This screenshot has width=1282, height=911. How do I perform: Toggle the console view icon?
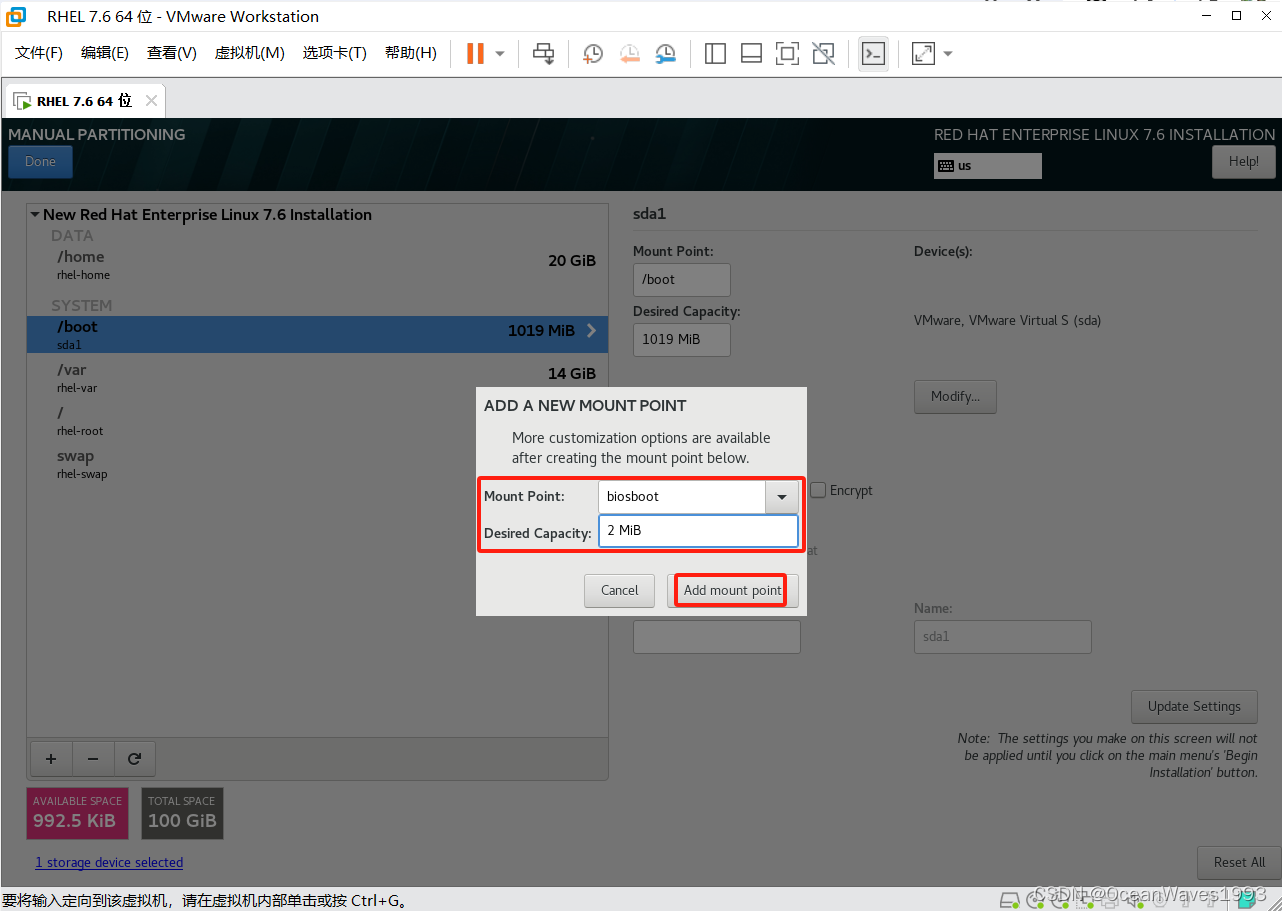873,53
